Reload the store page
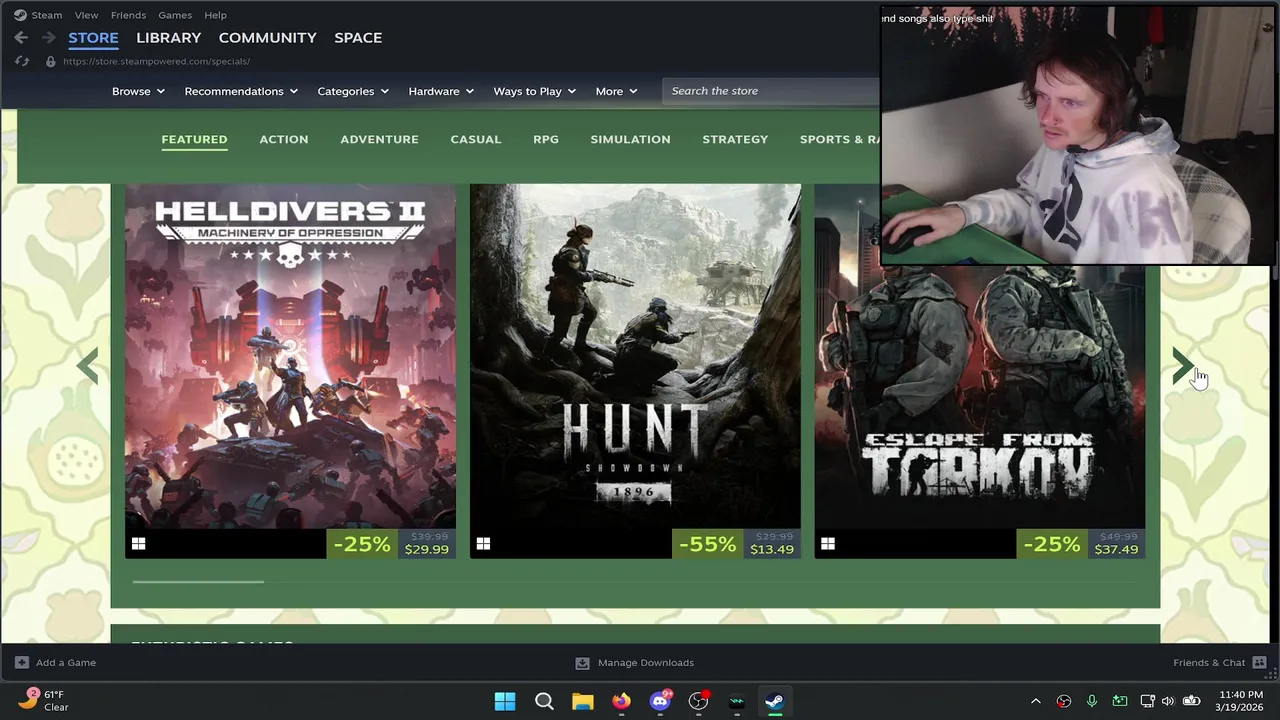This screenshot has height=720, width=1280. tap(22, 61)
